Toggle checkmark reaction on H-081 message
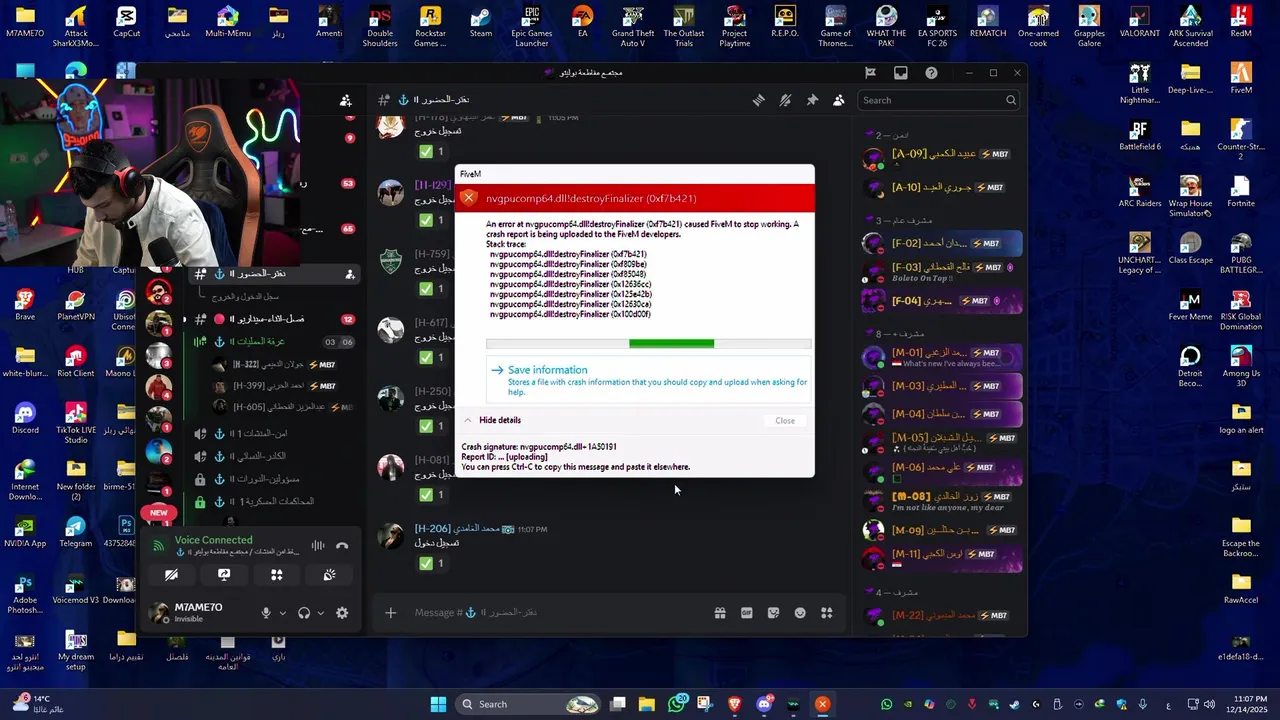1280x720 pixels. 431,495
